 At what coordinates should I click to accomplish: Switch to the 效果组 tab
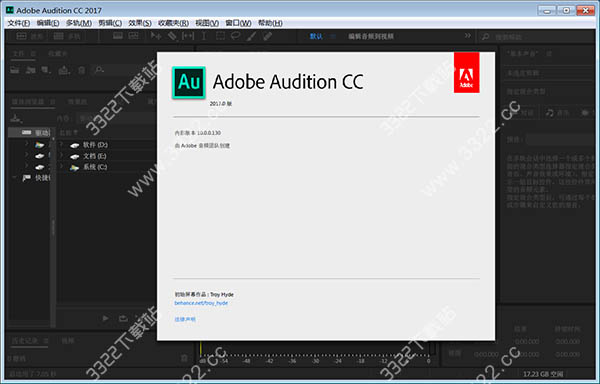77,101
